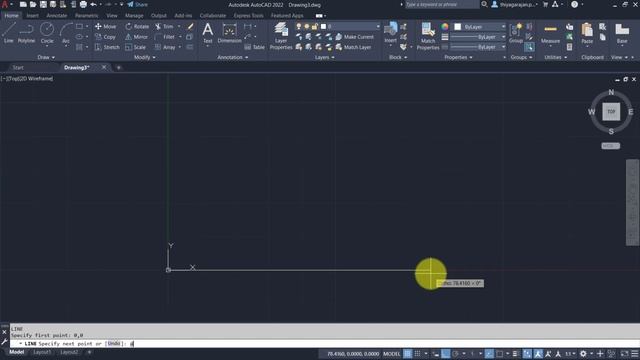Toggle 2D object snap in status bar
Screen dimensions: 640x360
499,354
